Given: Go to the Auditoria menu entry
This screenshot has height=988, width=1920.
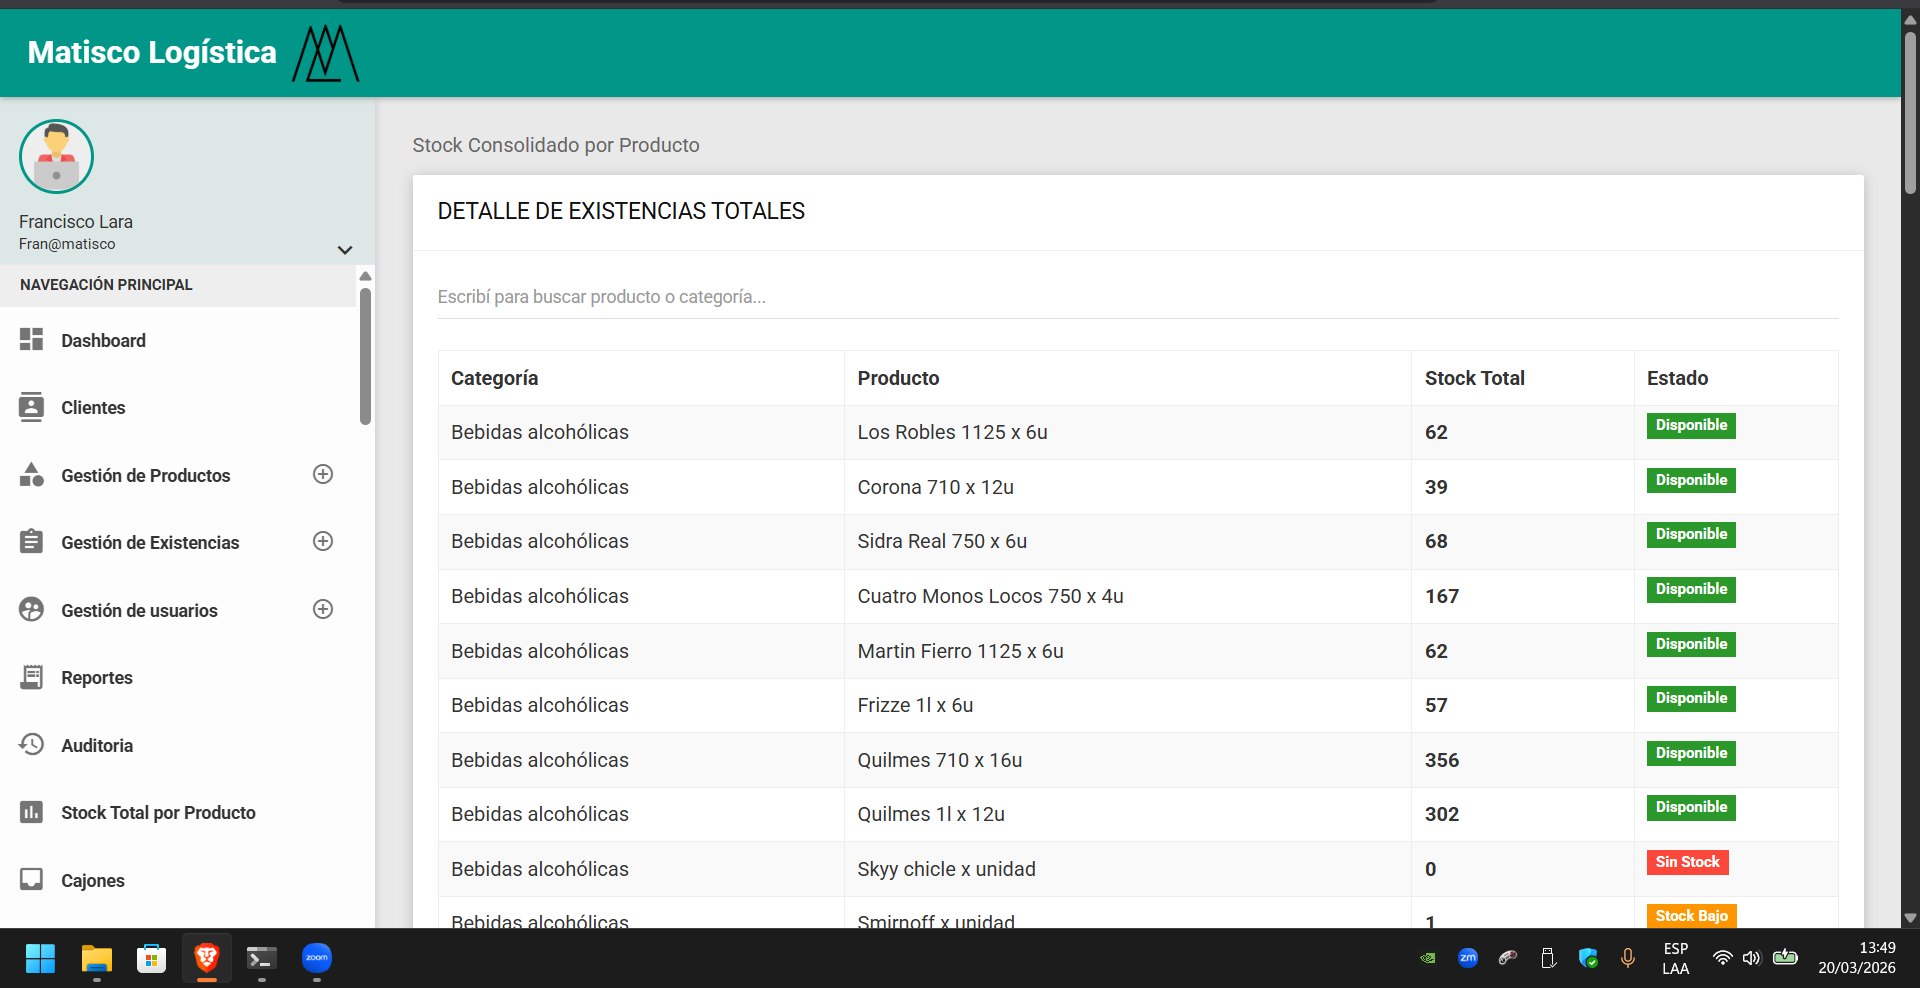Looking at the screenshot, I should [97, 746].
